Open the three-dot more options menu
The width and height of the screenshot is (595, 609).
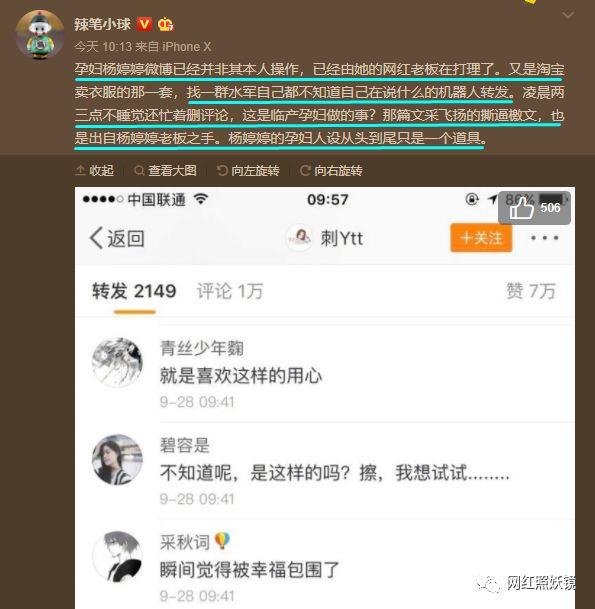click(545, 238)
